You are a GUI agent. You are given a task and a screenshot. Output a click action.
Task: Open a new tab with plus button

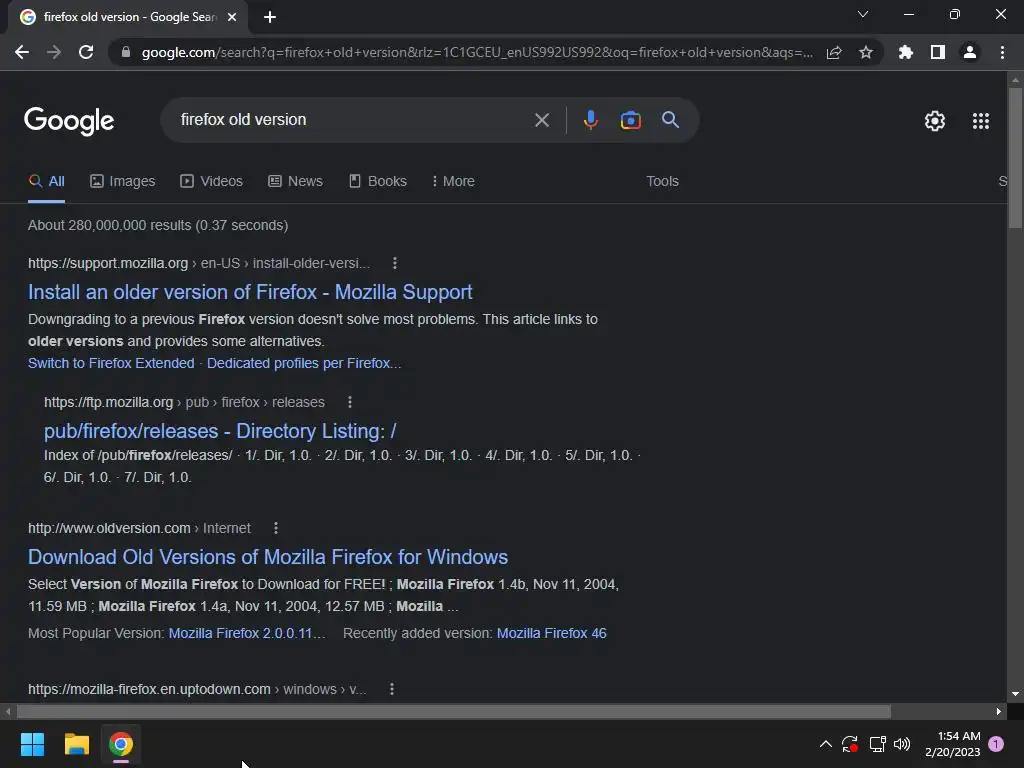270,17
